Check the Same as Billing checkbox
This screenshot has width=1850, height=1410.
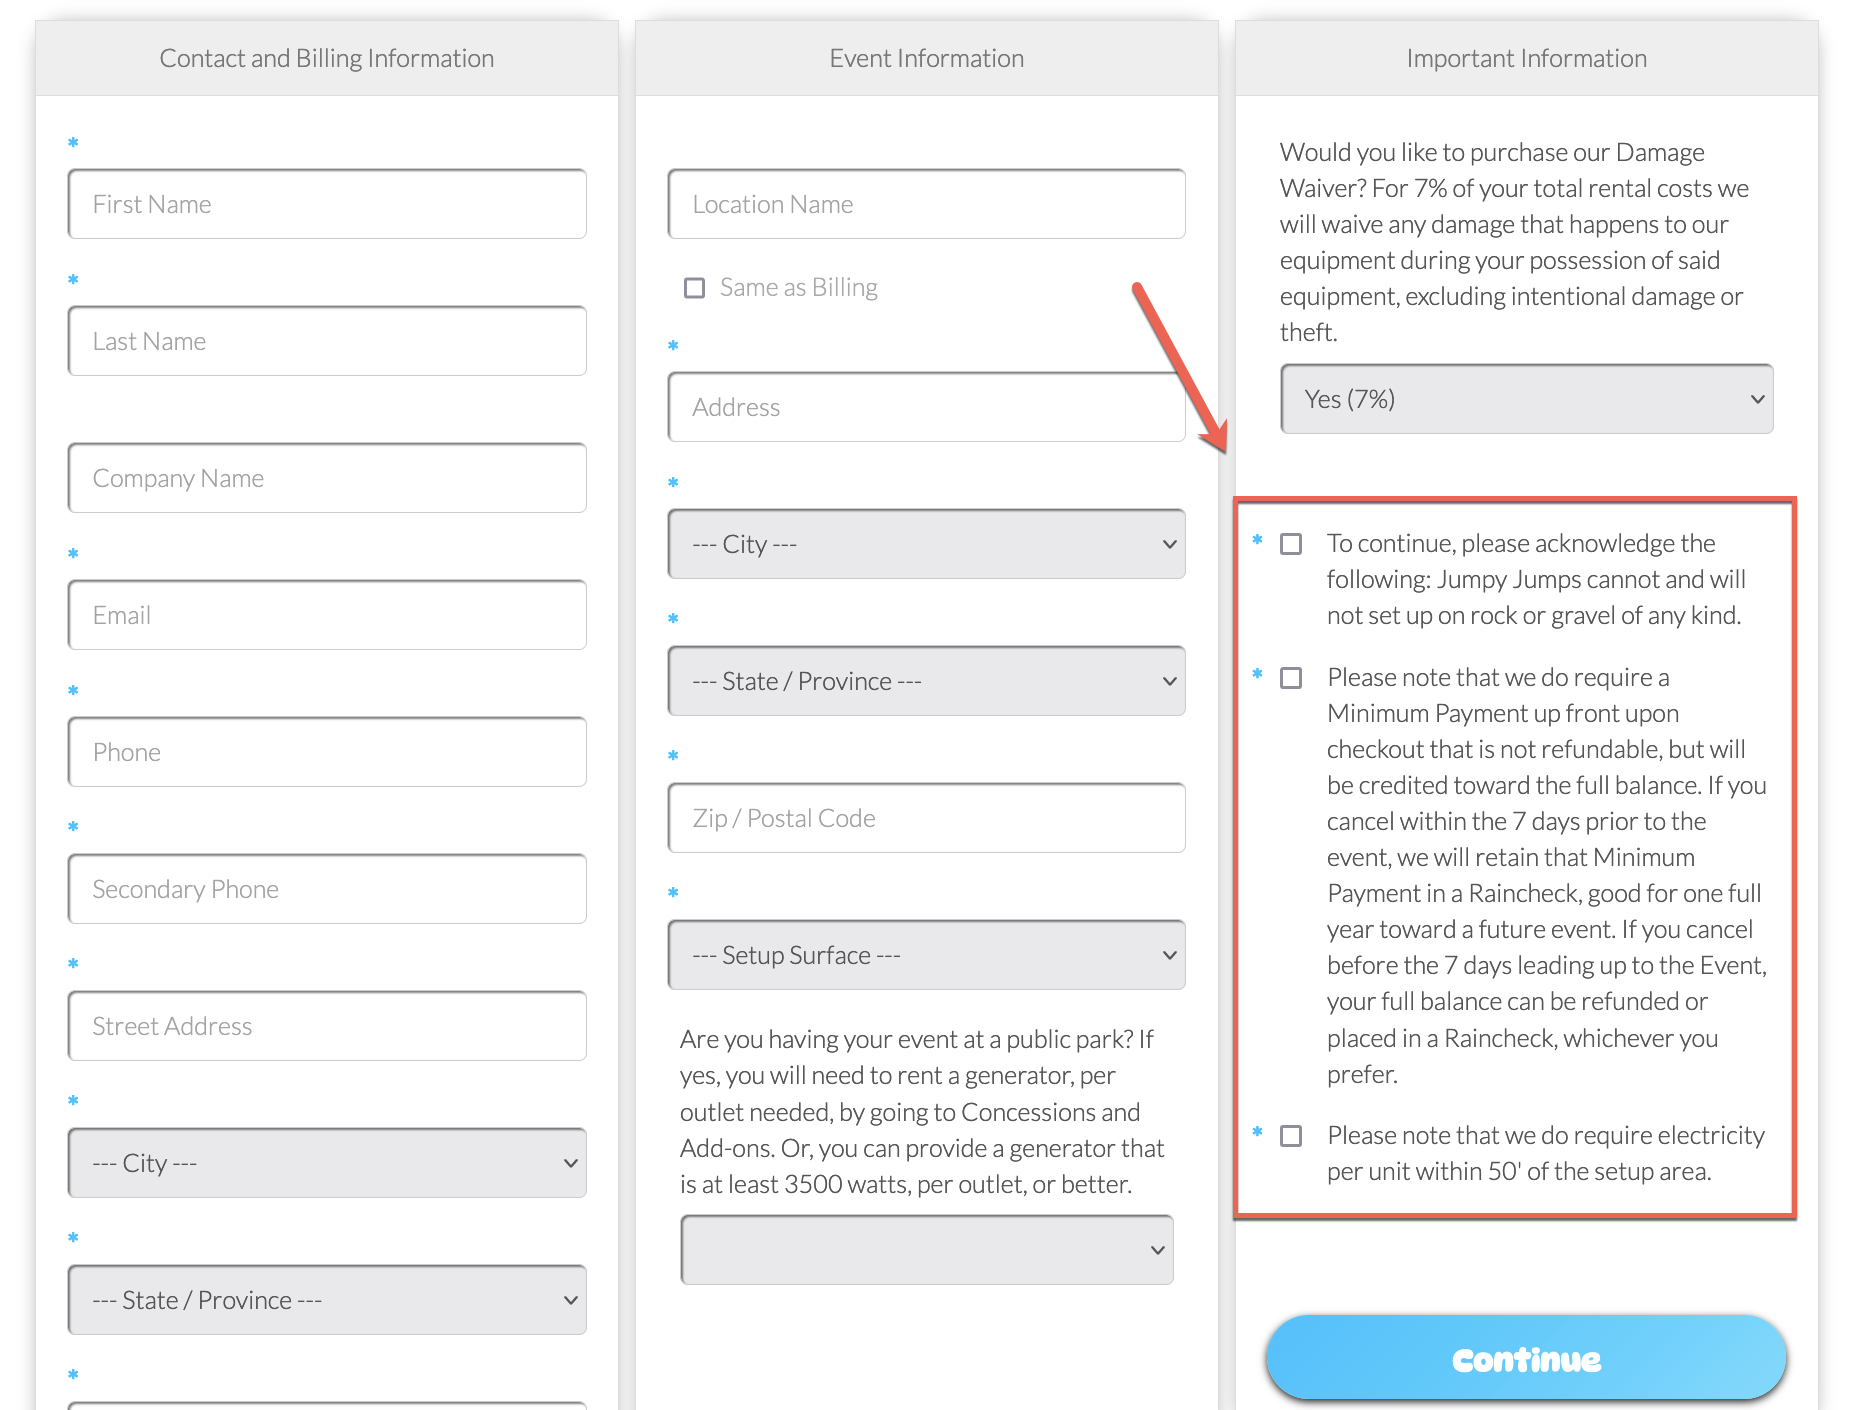coord(694,288)
